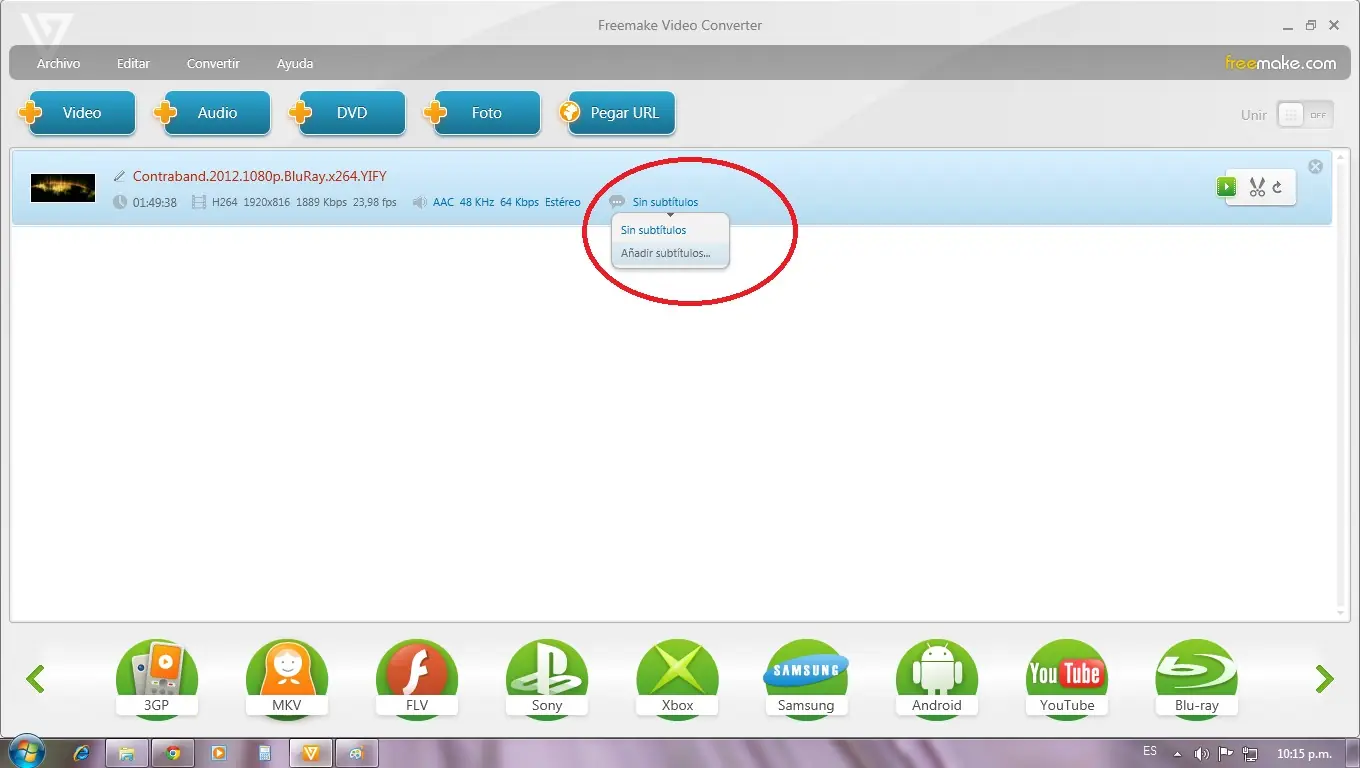The image size is (1360, 768).
Task: Click the Show desktop strip beside the clock
Action: [x=1353, y=753]
